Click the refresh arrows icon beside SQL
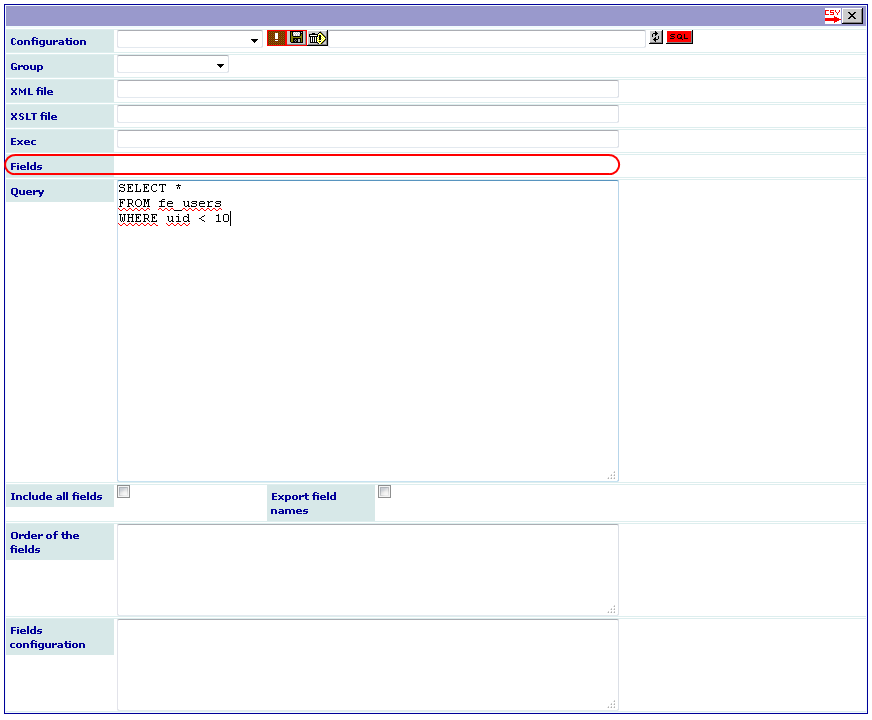Image resolution: width=872 pixels, height=720 pixels. (656, 37)
